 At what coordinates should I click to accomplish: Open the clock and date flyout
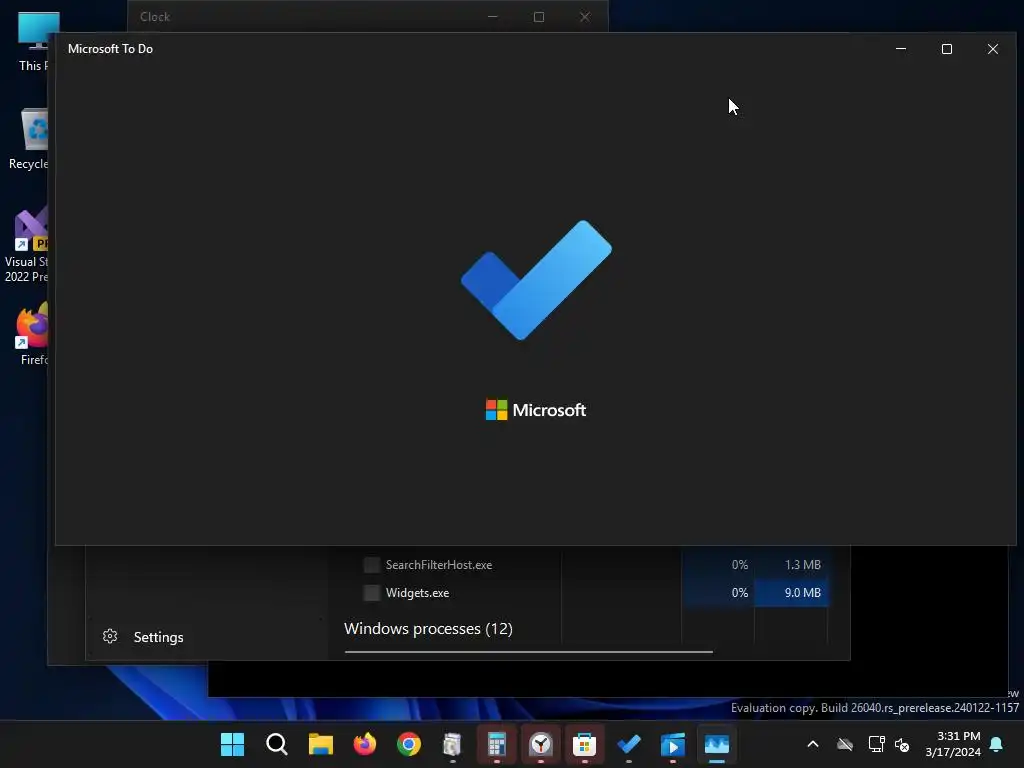pyautogui.click(x=953, y=744)
